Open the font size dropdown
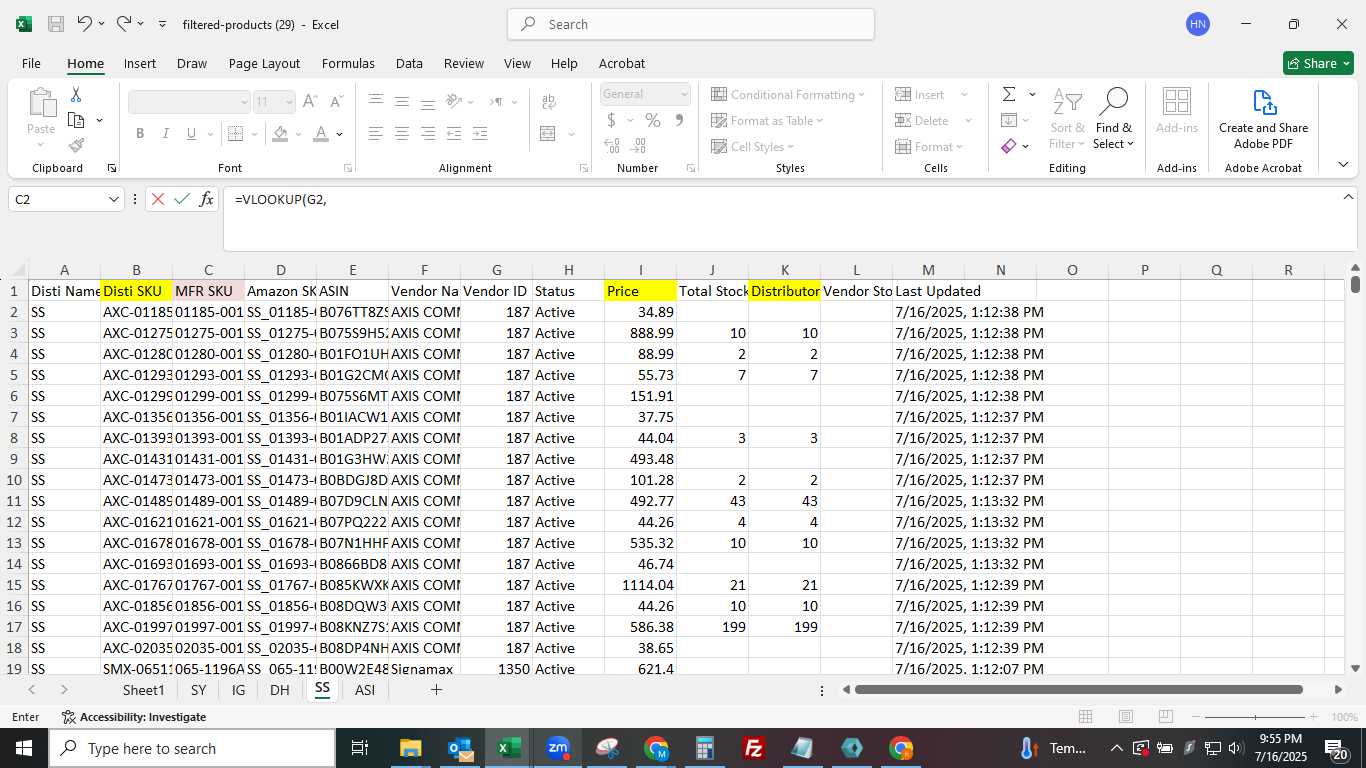Screen dimensions: 1366x768 (x=289, y=102)
